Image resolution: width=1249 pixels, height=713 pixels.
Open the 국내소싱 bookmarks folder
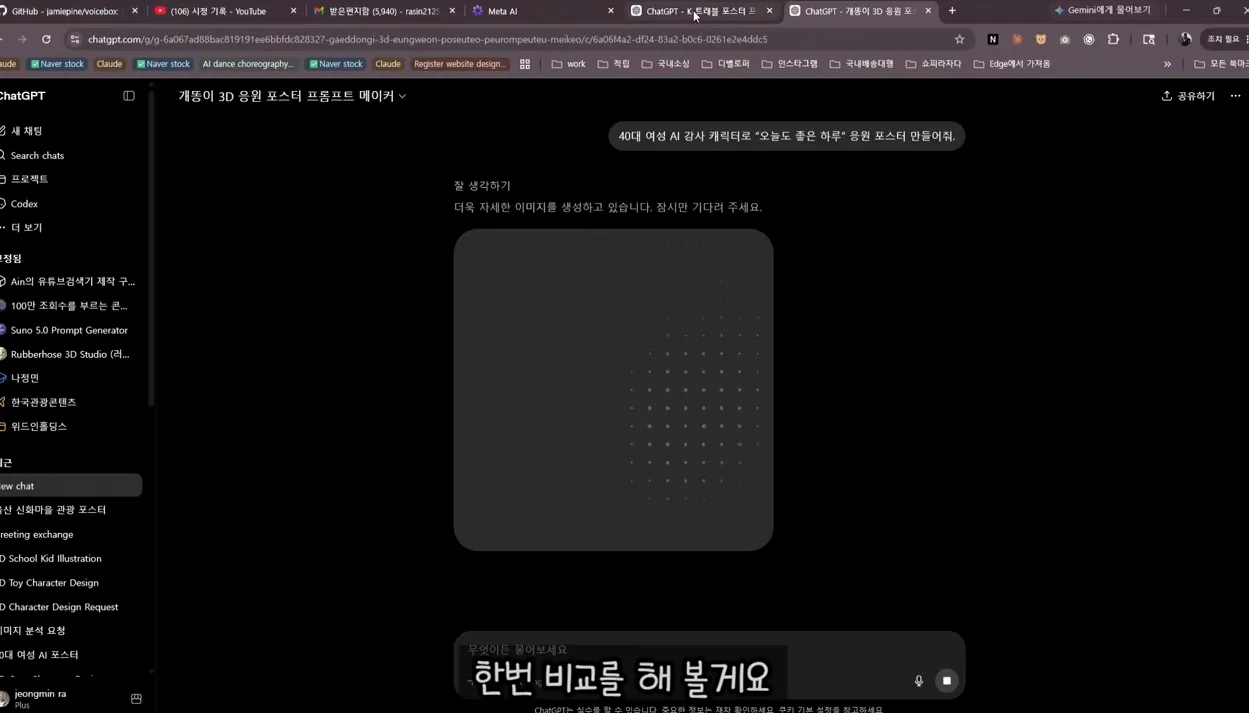[x=665, y=64]
